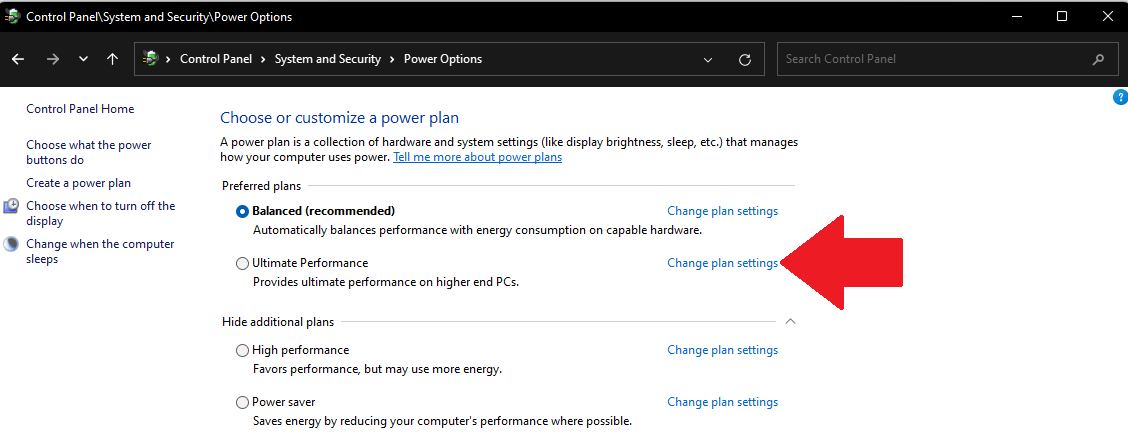Open Tell me more about power plans
Image resolution: width=1128 pixels, height=446 pixels.
tap(478, 157)
